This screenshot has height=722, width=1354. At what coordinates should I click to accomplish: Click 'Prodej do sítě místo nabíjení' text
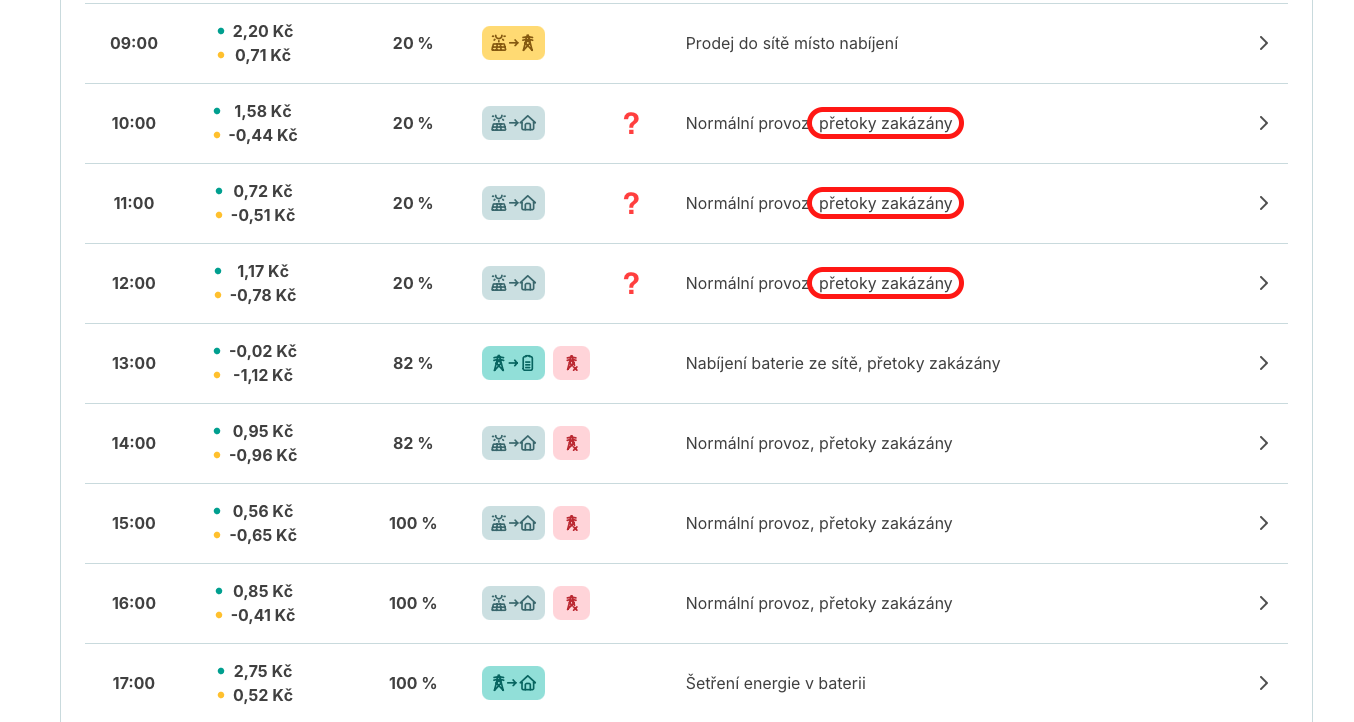(x=791, y=43)
